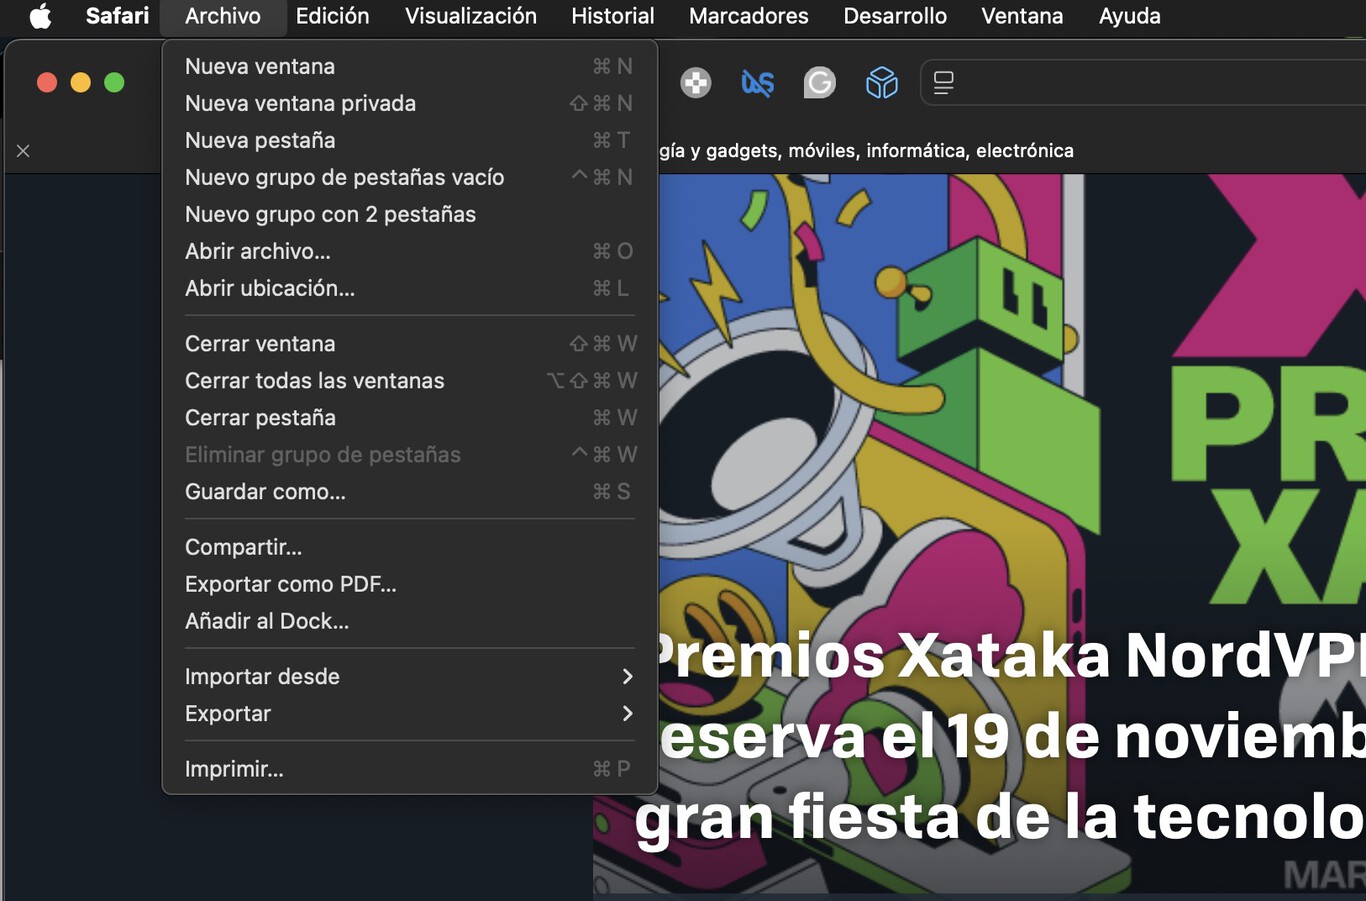The width and height of the screenshot is (1366, 901).
Task: Select Cerrar pestaña
Action: (409, 417)
